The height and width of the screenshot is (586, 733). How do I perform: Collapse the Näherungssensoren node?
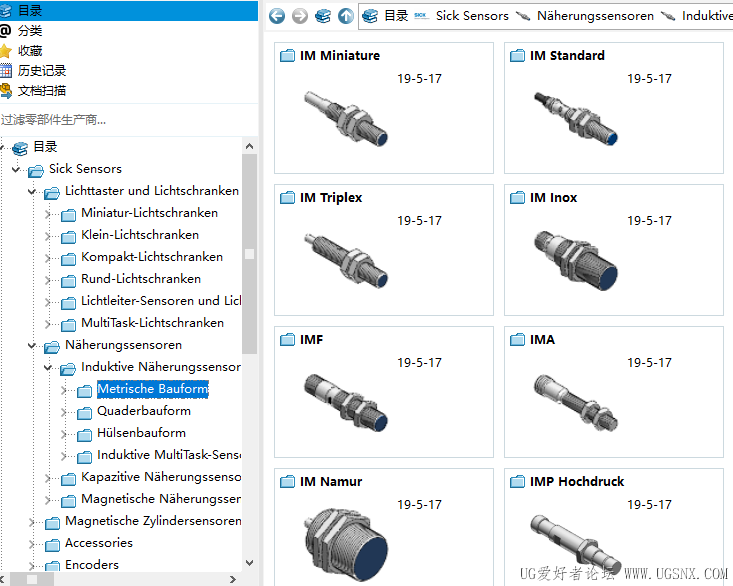tap(32, 345)
